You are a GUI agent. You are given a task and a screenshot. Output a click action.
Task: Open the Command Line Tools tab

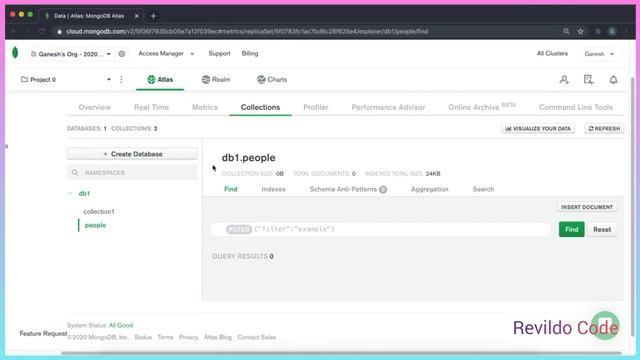(576, 107)
